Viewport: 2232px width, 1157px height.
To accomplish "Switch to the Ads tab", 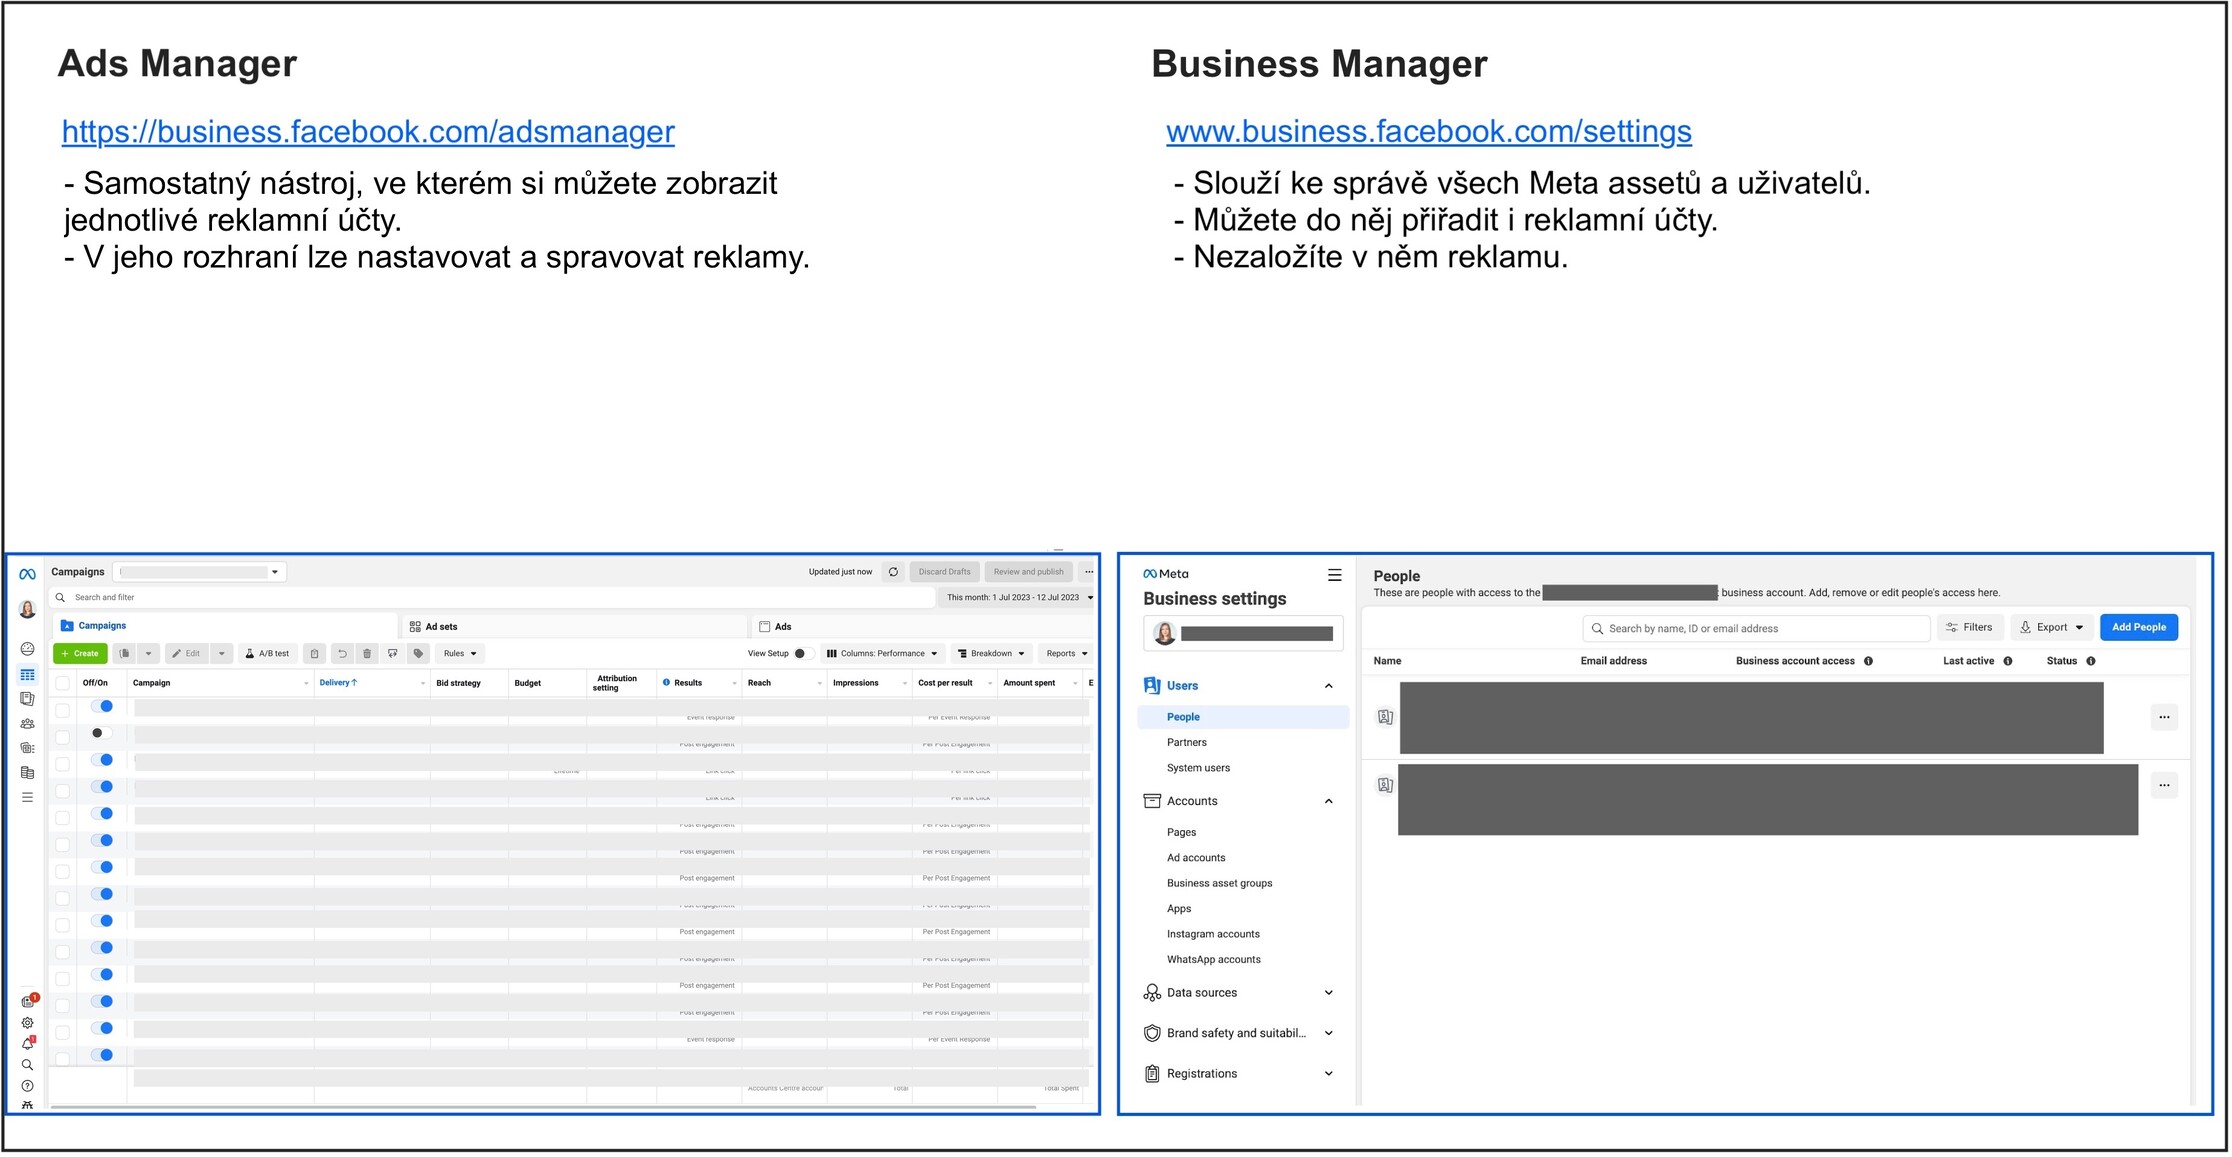I will point(921,627).
